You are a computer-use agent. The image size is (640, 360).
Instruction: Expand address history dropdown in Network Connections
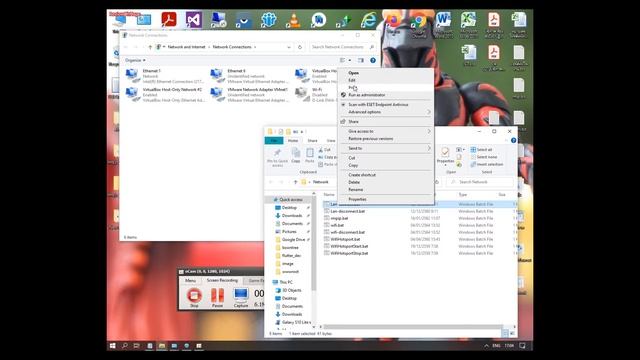pos(289,47)
